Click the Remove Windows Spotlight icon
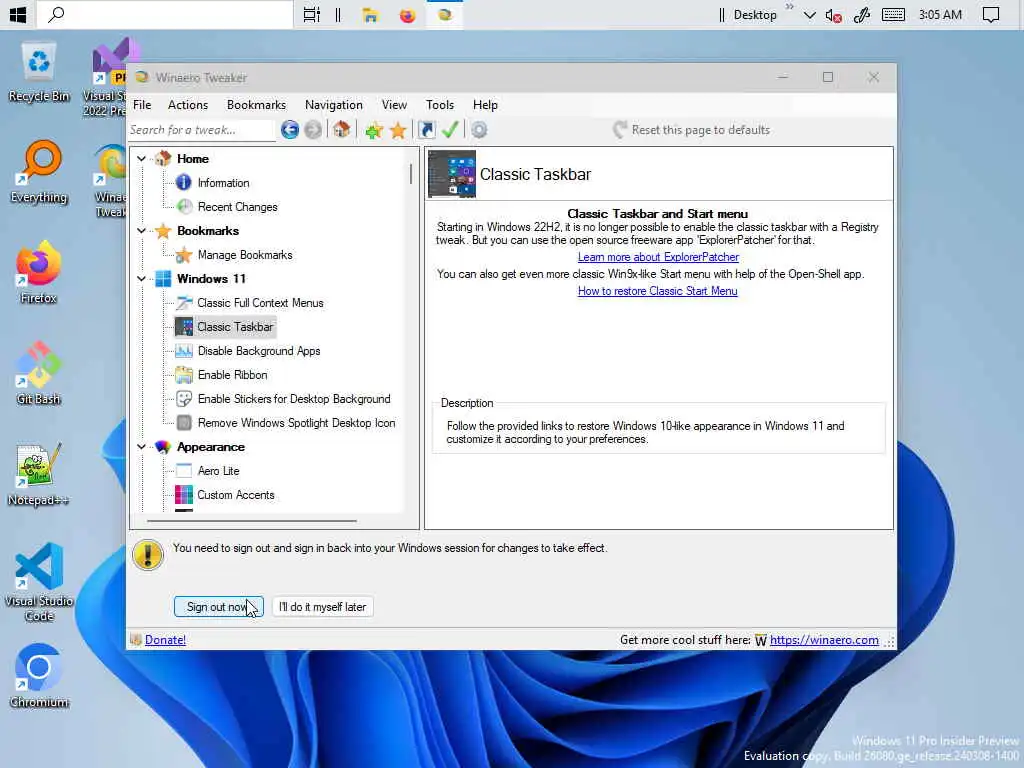The height and width of the screenshot is (768, 1024). tap(184, 423)
